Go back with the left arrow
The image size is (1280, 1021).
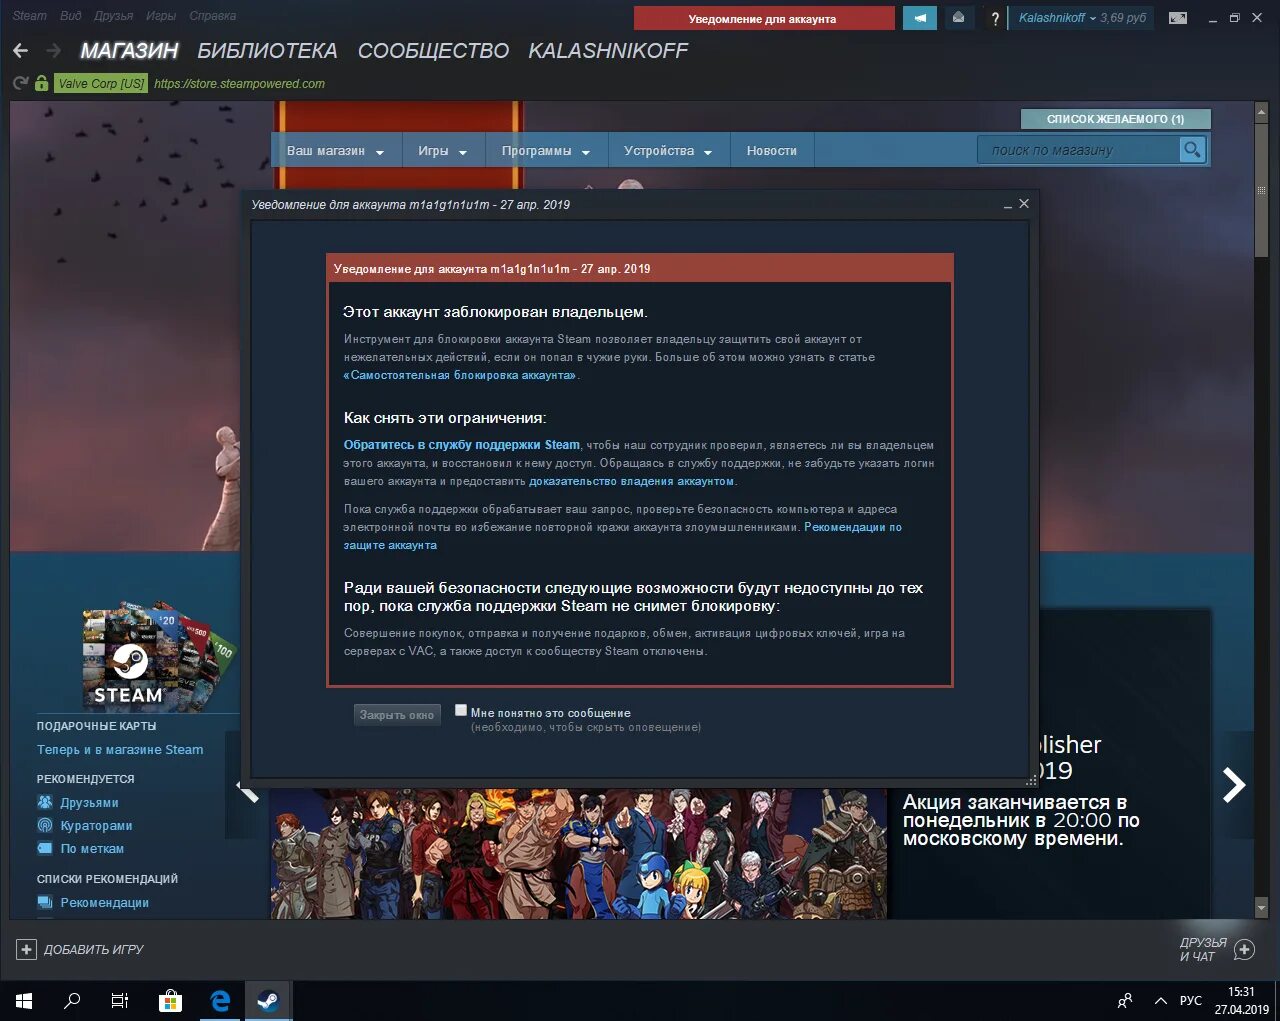pos(21,51)
